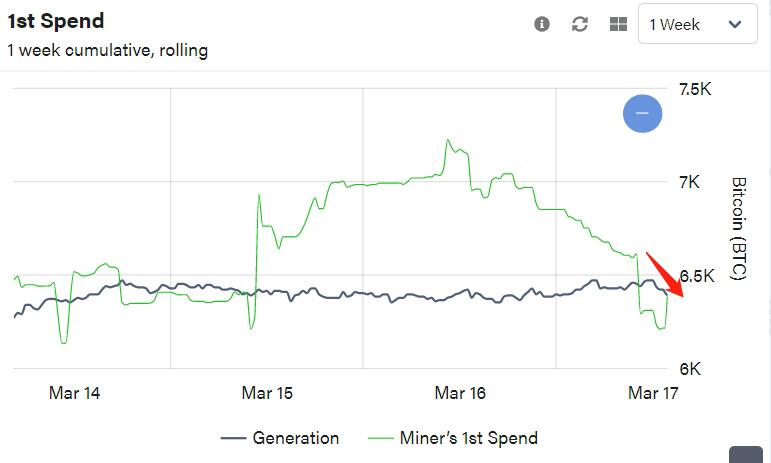Open the grid layout view icon

coord(618,24)
